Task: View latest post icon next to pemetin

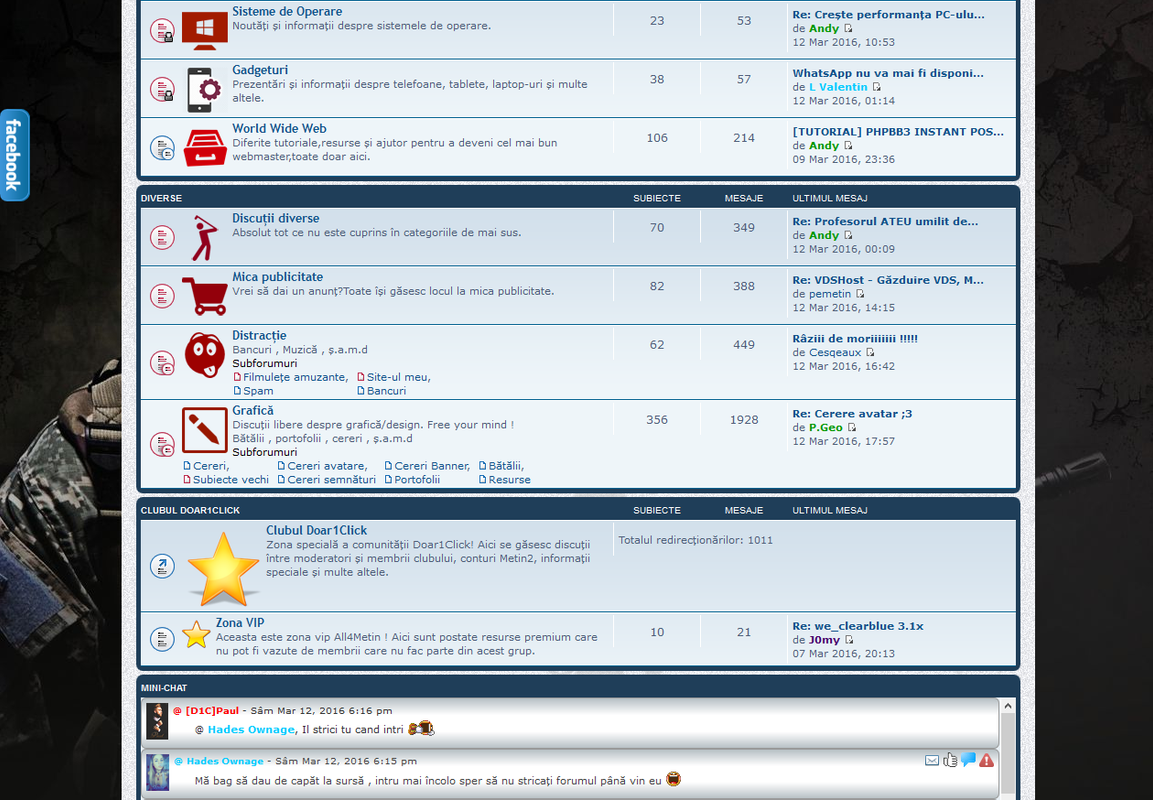Action: [860, 294]
